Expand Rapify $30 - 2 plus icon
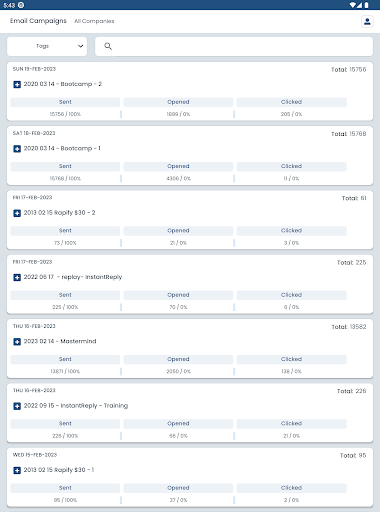 tap(17, 213)
